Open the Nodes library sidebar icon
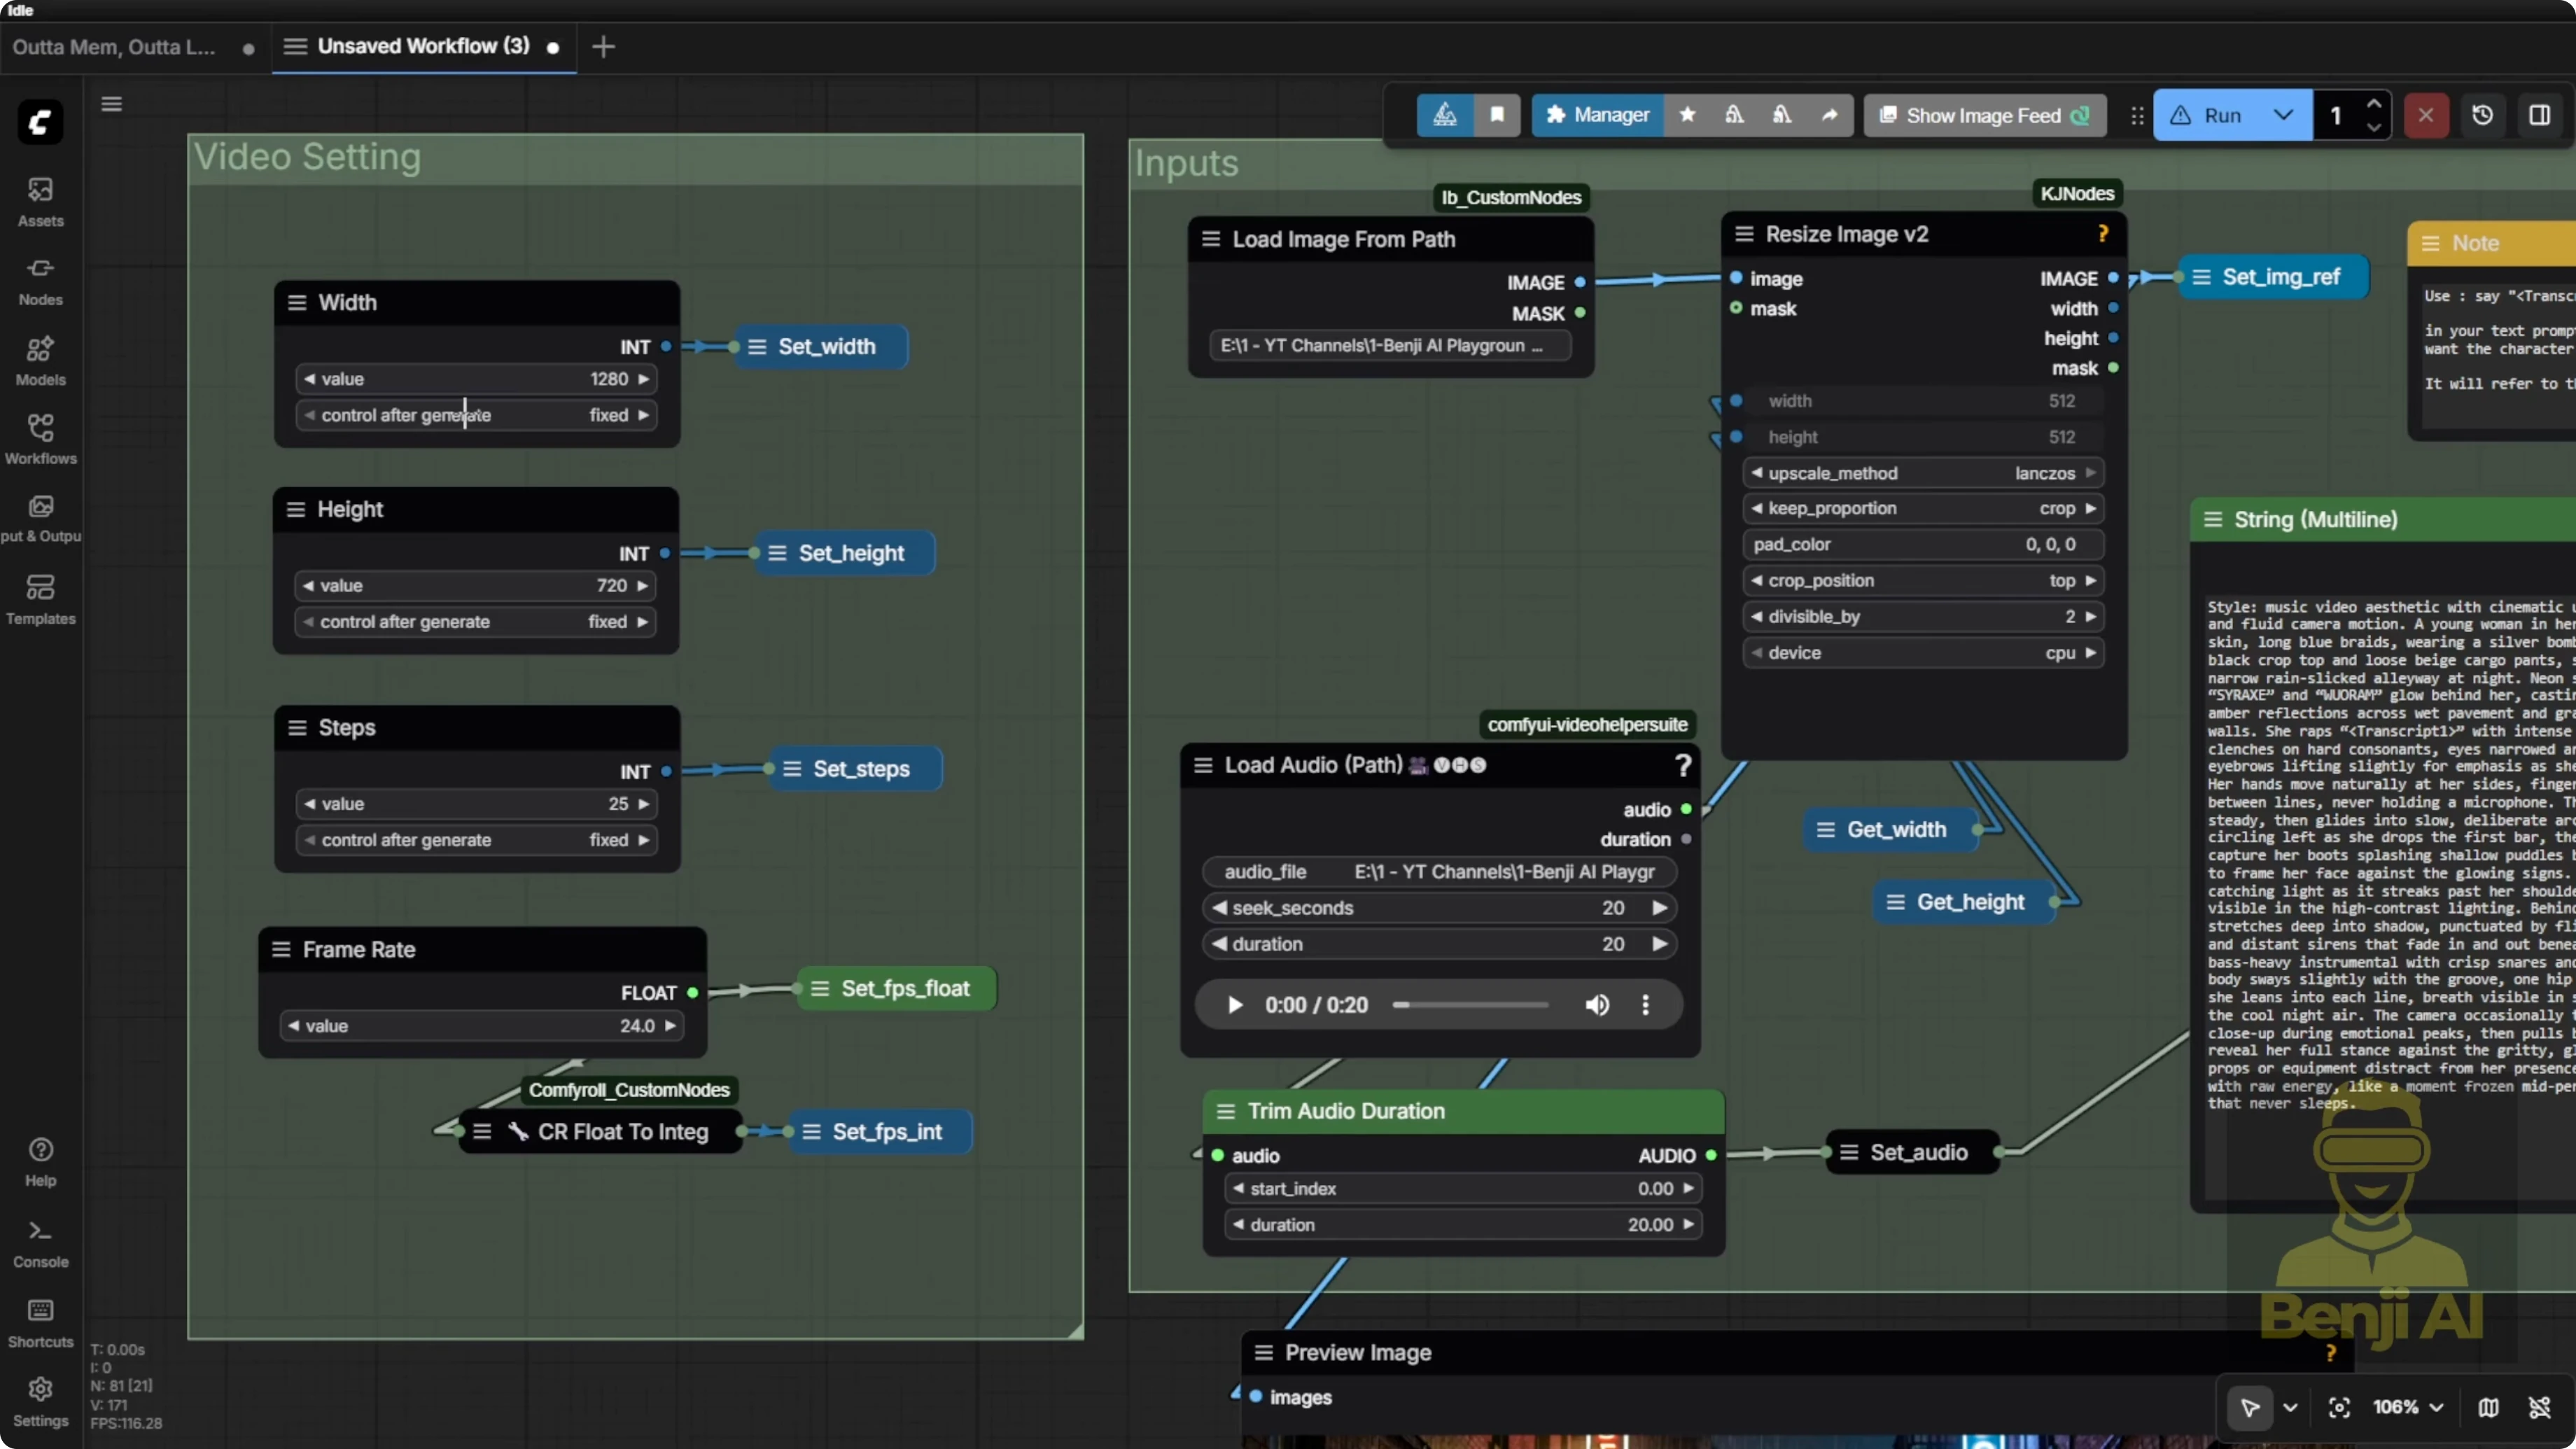2576x1449 pixels. (40, 280)
